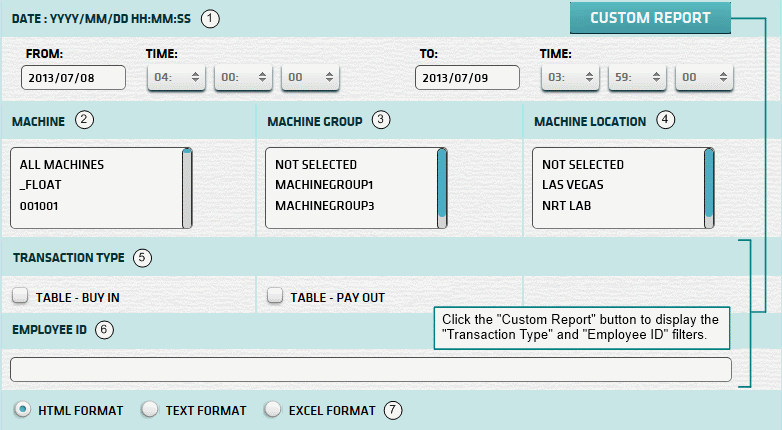Select NOT SELECTED in Machine Group list
This screenshot has width=782, height=430.
pos(316,165)
